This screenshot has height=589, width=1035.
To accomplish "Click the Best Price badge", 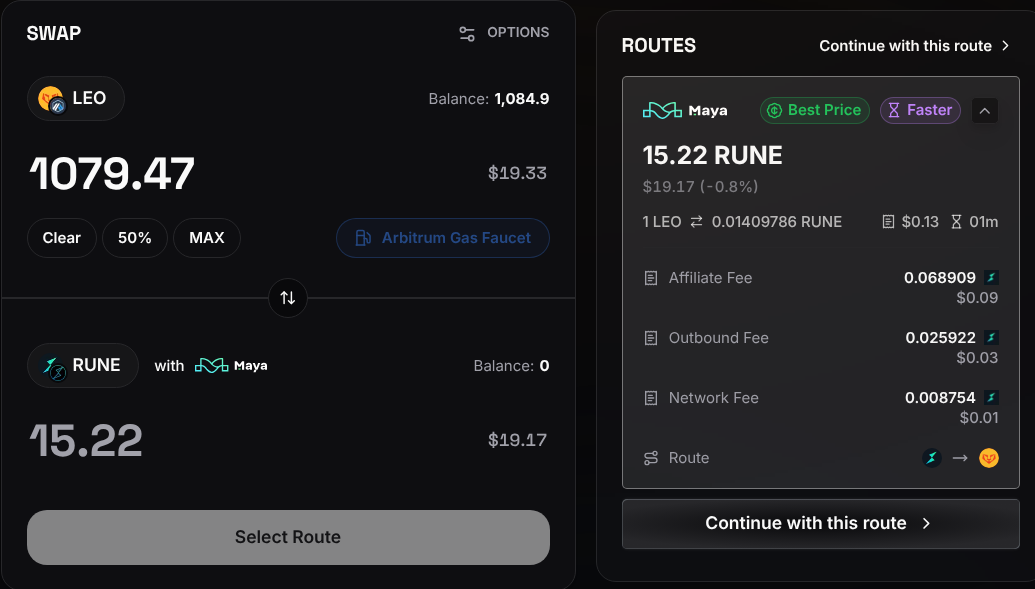I will click(x=815, y=110).
